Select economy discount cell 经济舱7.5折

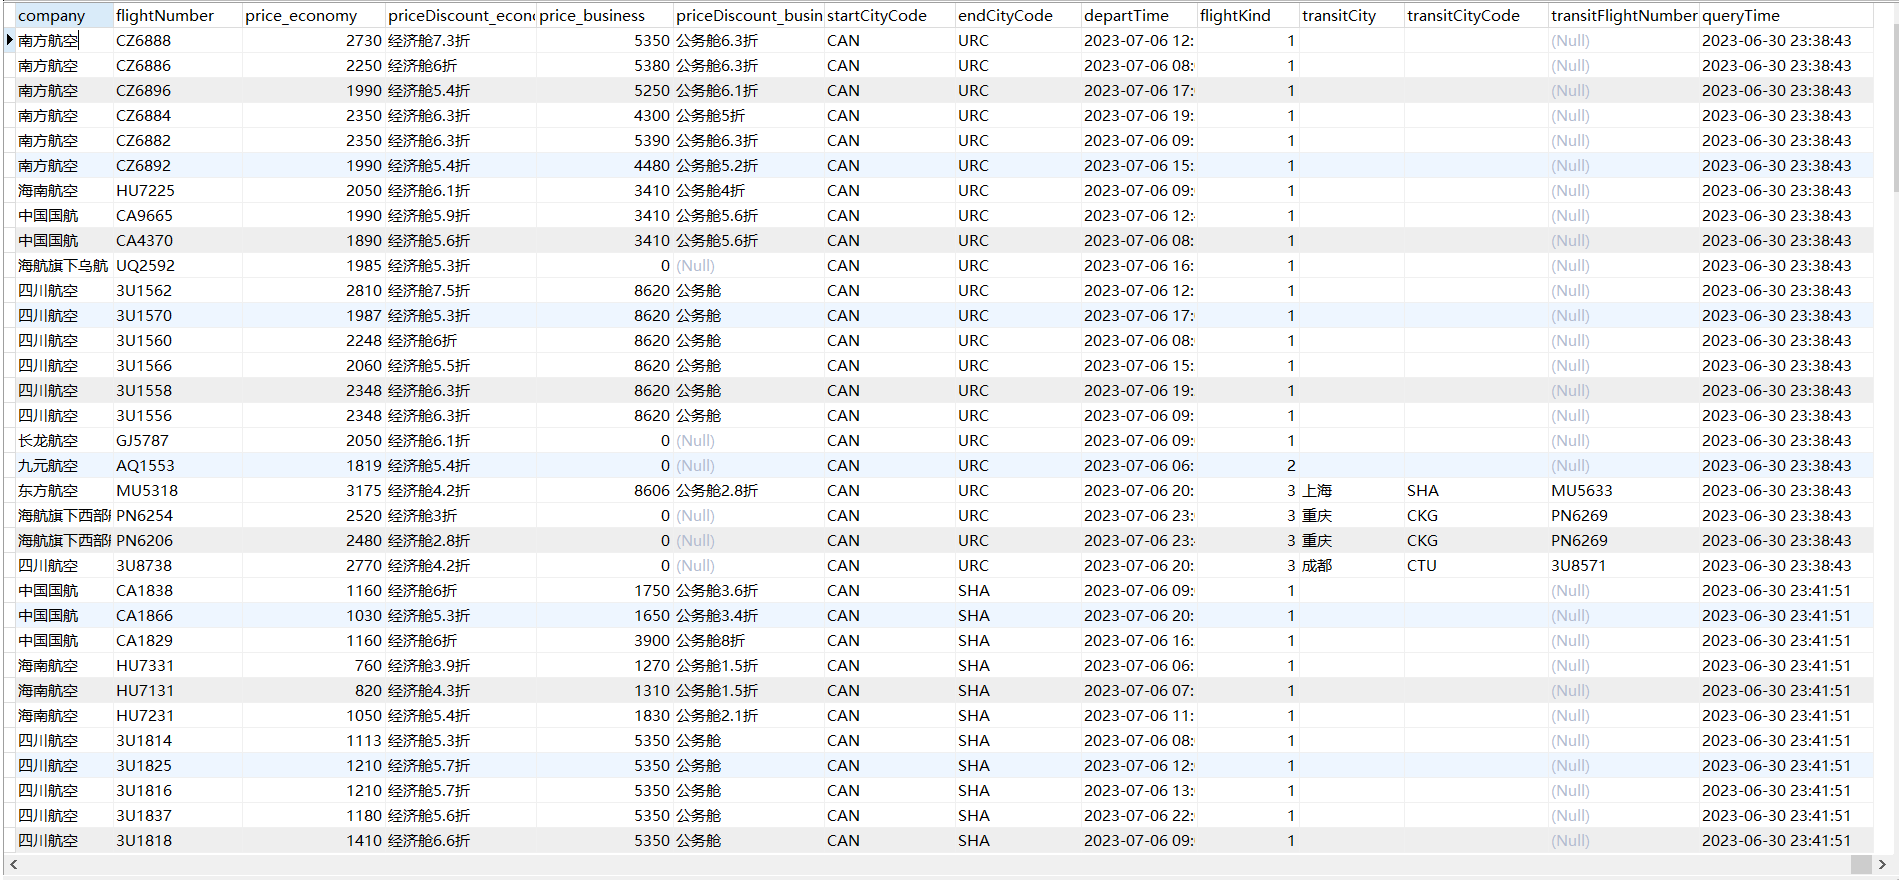point(460,290)
